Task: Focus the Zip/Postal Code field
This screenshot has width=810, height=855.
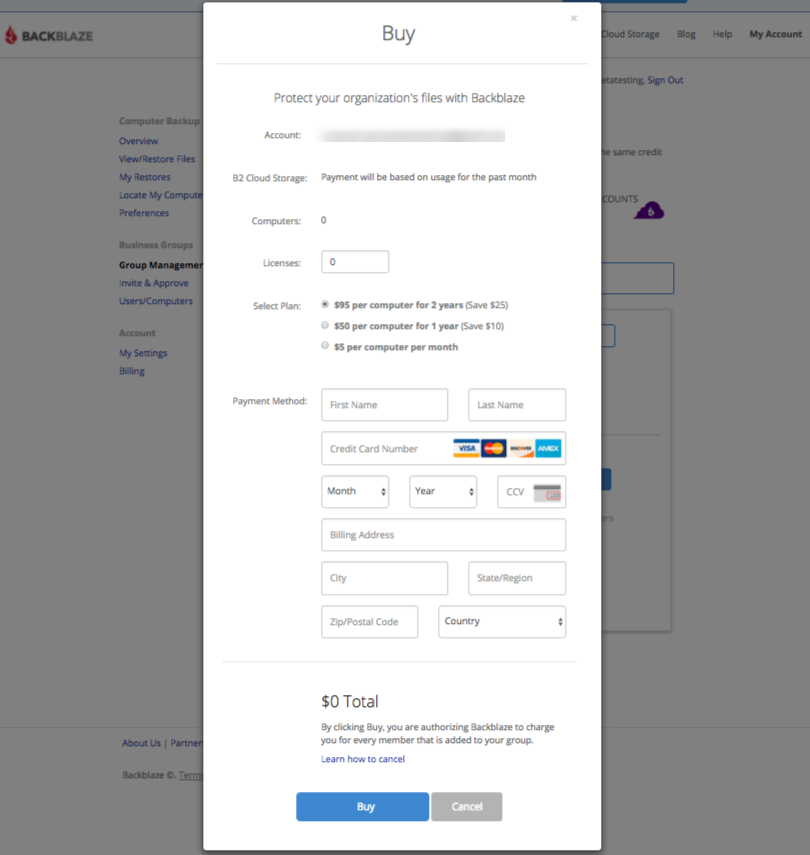Action: 370,622
